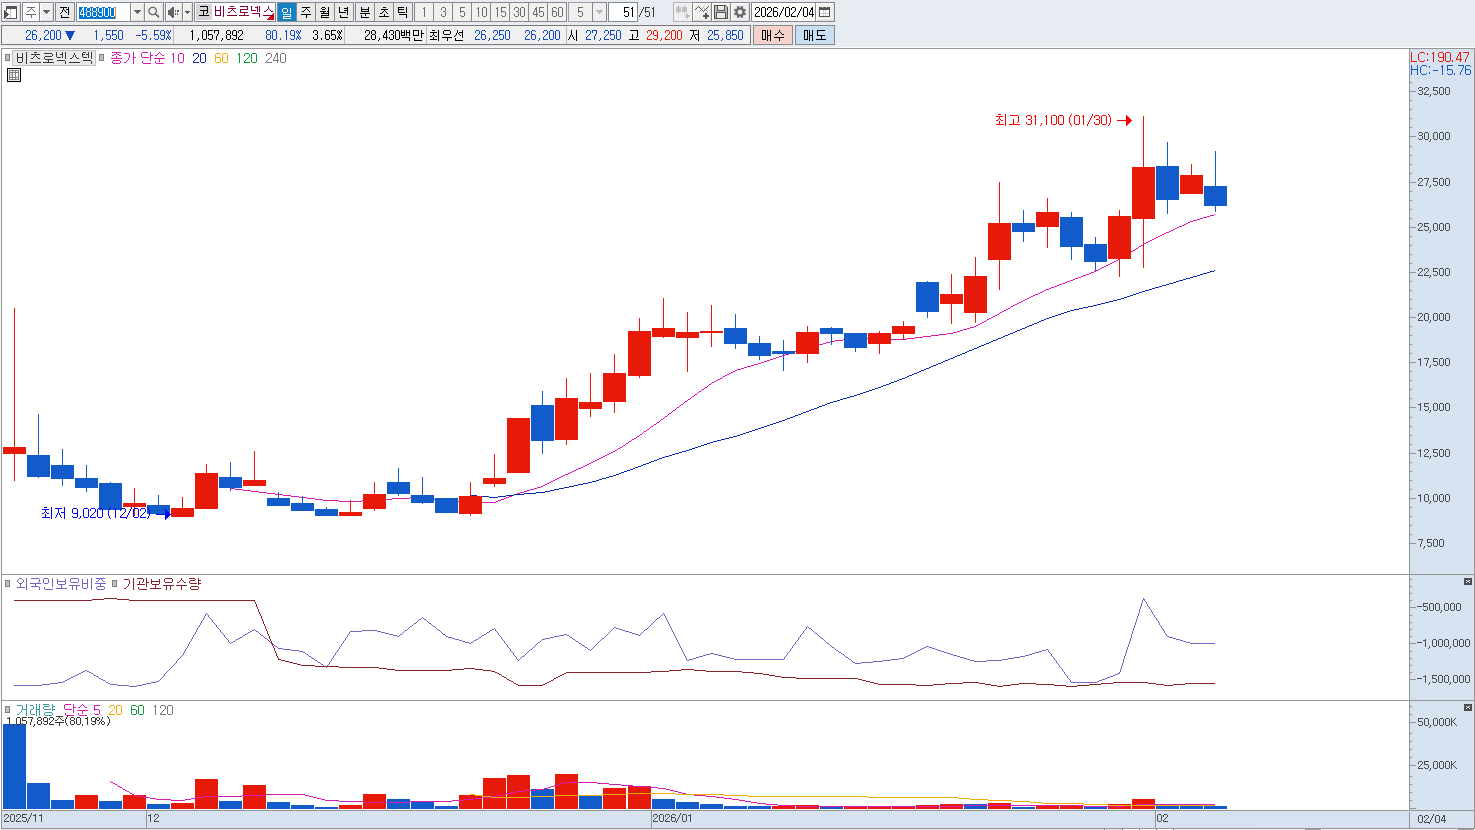The width and height of the screenshot is (1475, 830).
Task: Click the top-left window layout icon
Action: pyautogui.click(x=11, y=12)
